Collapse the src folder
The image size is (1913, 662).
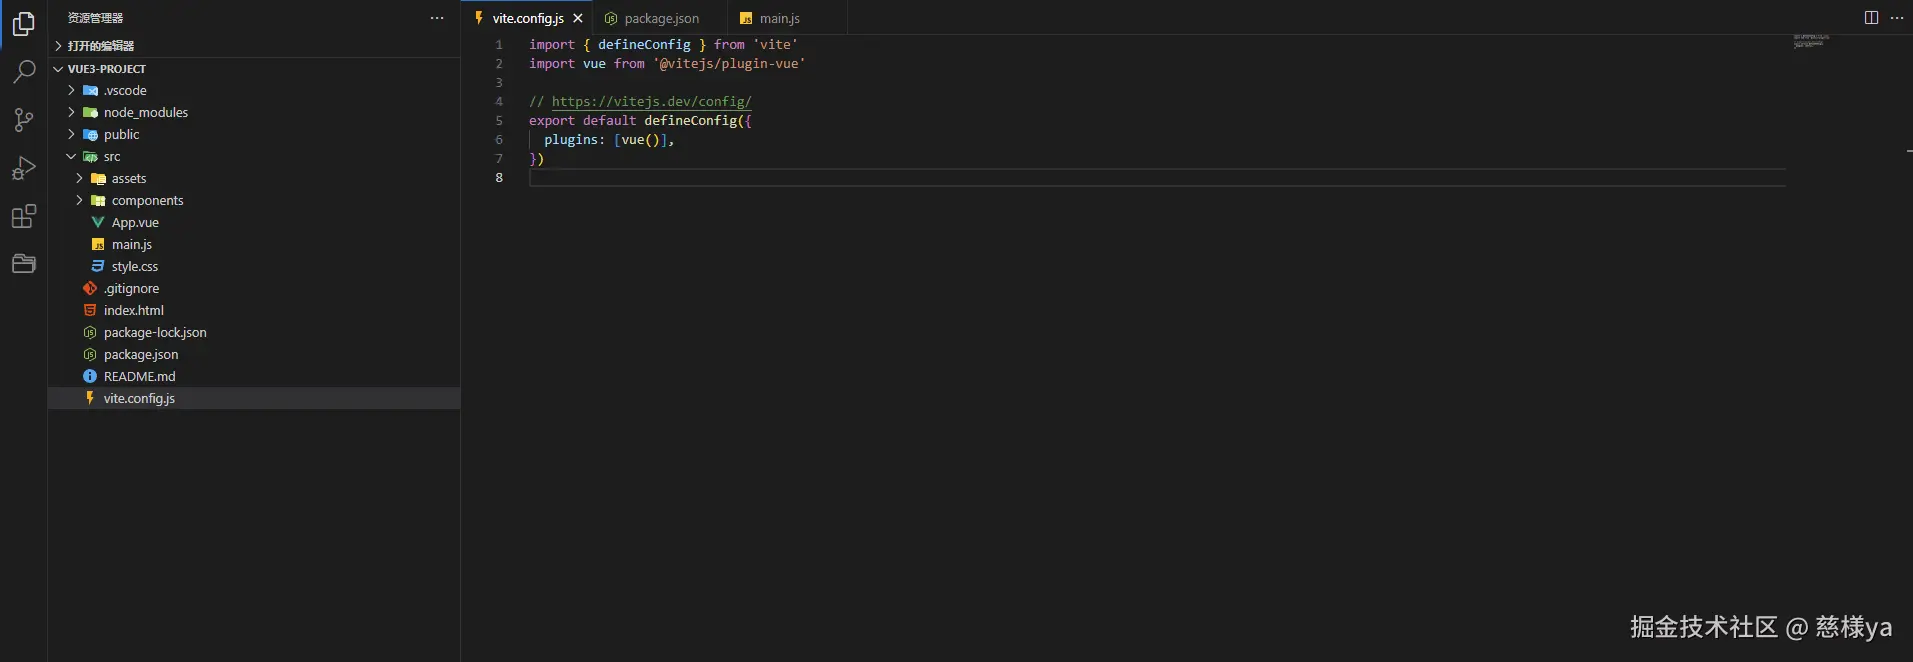(71, 156)
